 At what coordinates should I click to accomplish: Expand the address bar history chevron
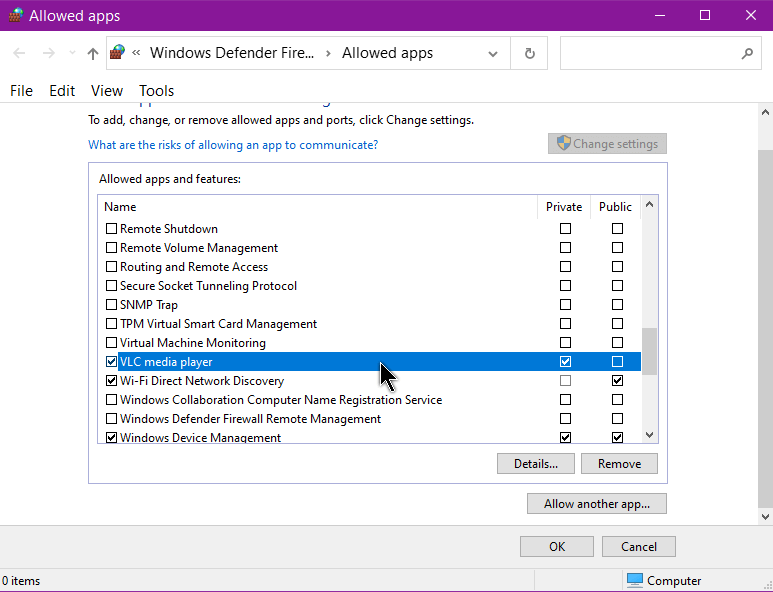492,54
